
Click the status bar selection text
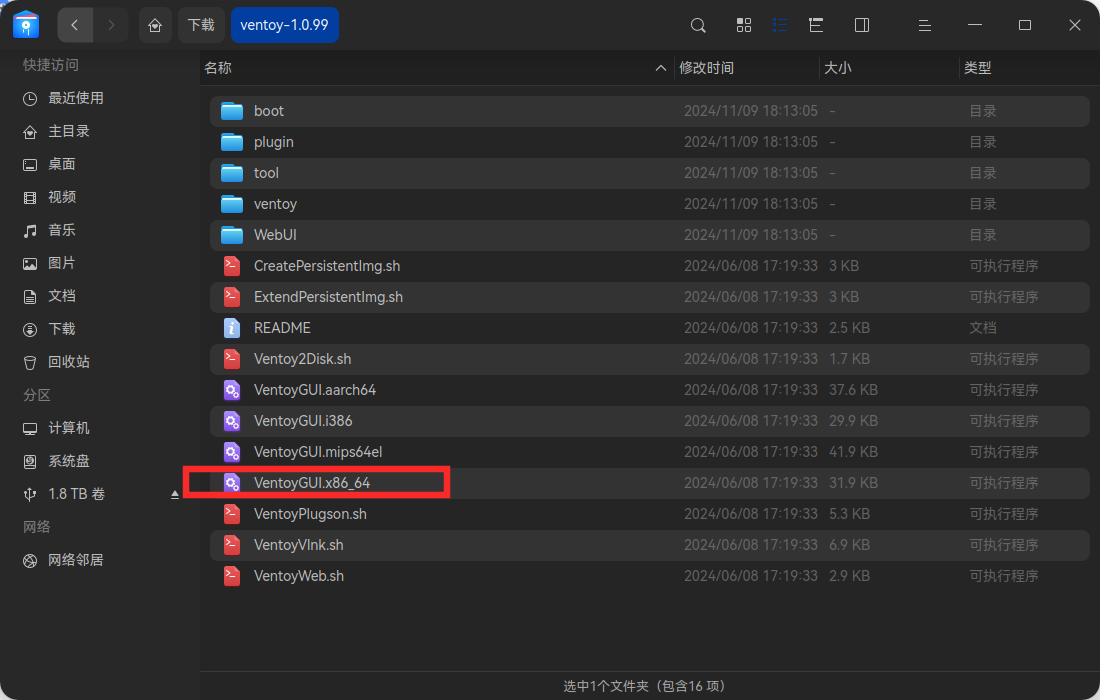(644, 686)
